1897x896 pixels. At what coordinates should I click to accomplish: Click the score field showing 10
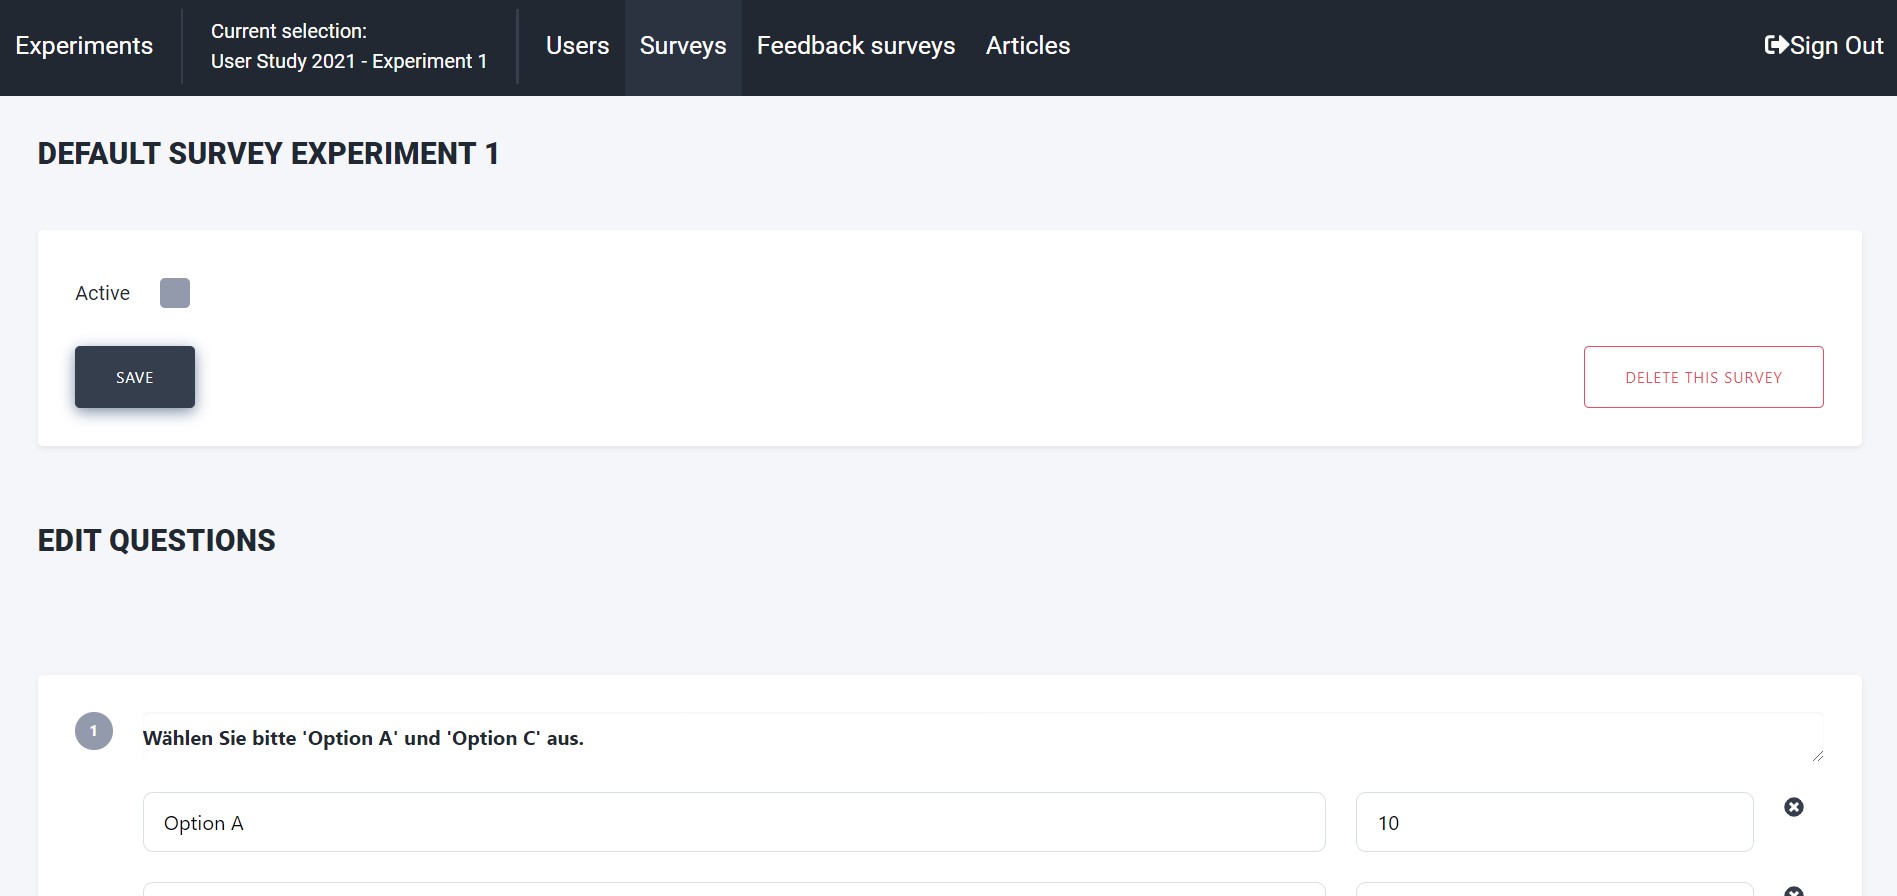point(1554,822)
